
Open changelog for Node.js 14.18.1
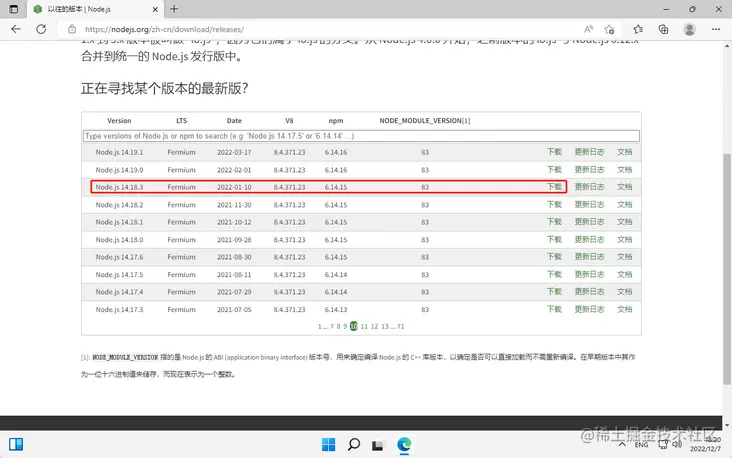(x=589, y=222)
